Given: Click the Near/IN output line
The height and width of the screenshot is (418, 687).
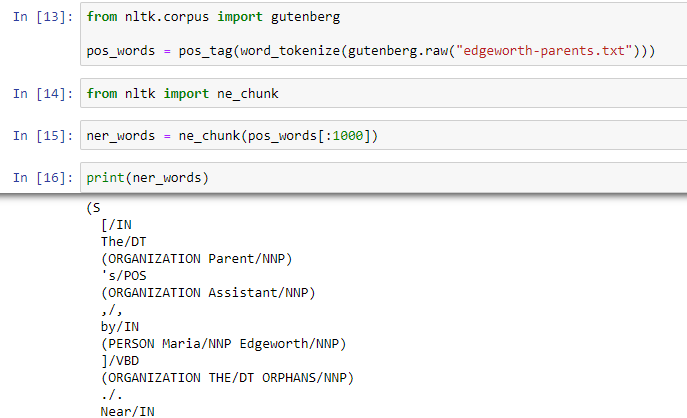Looking at the screenshot, I should (x=123, y=411).
